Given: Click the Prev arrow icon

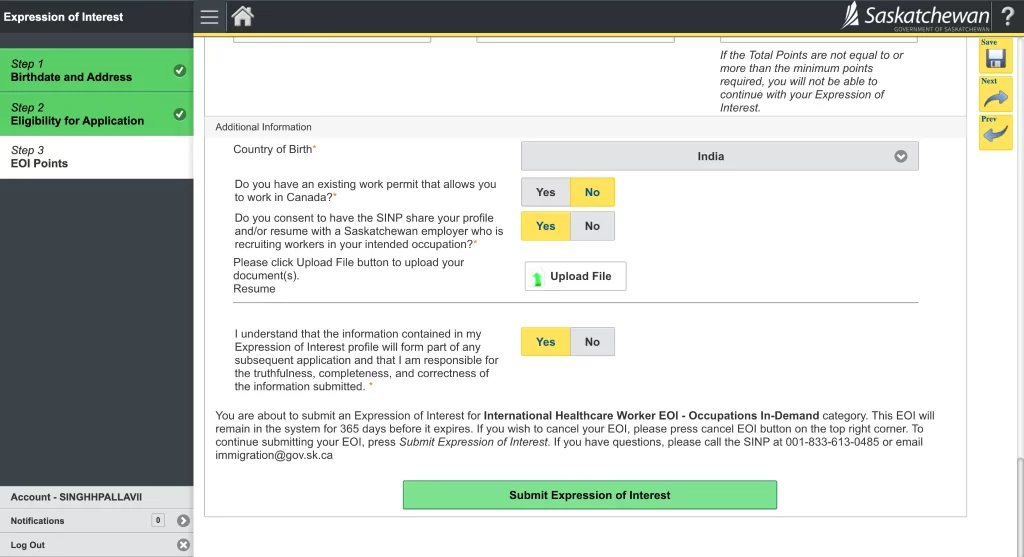Looking at the screenshot, I should point(995,133).
